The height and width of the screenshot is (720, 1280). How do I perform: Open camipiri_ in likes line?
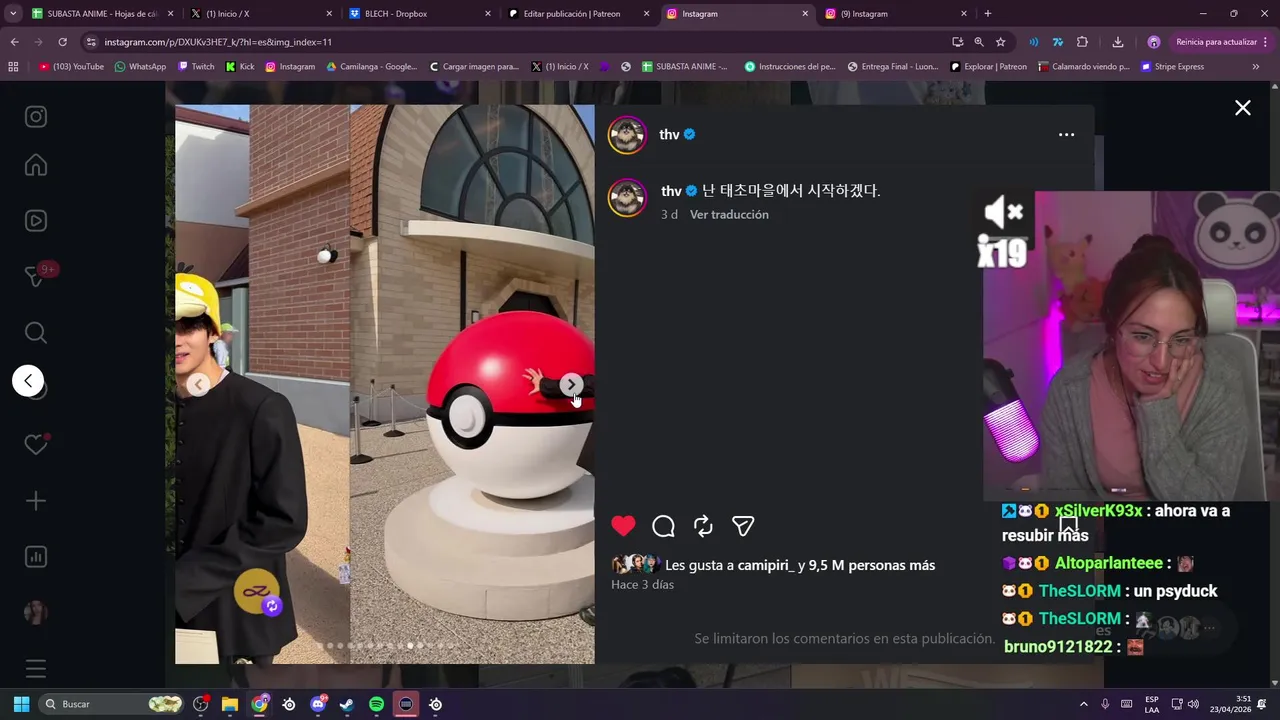[766, 565]
